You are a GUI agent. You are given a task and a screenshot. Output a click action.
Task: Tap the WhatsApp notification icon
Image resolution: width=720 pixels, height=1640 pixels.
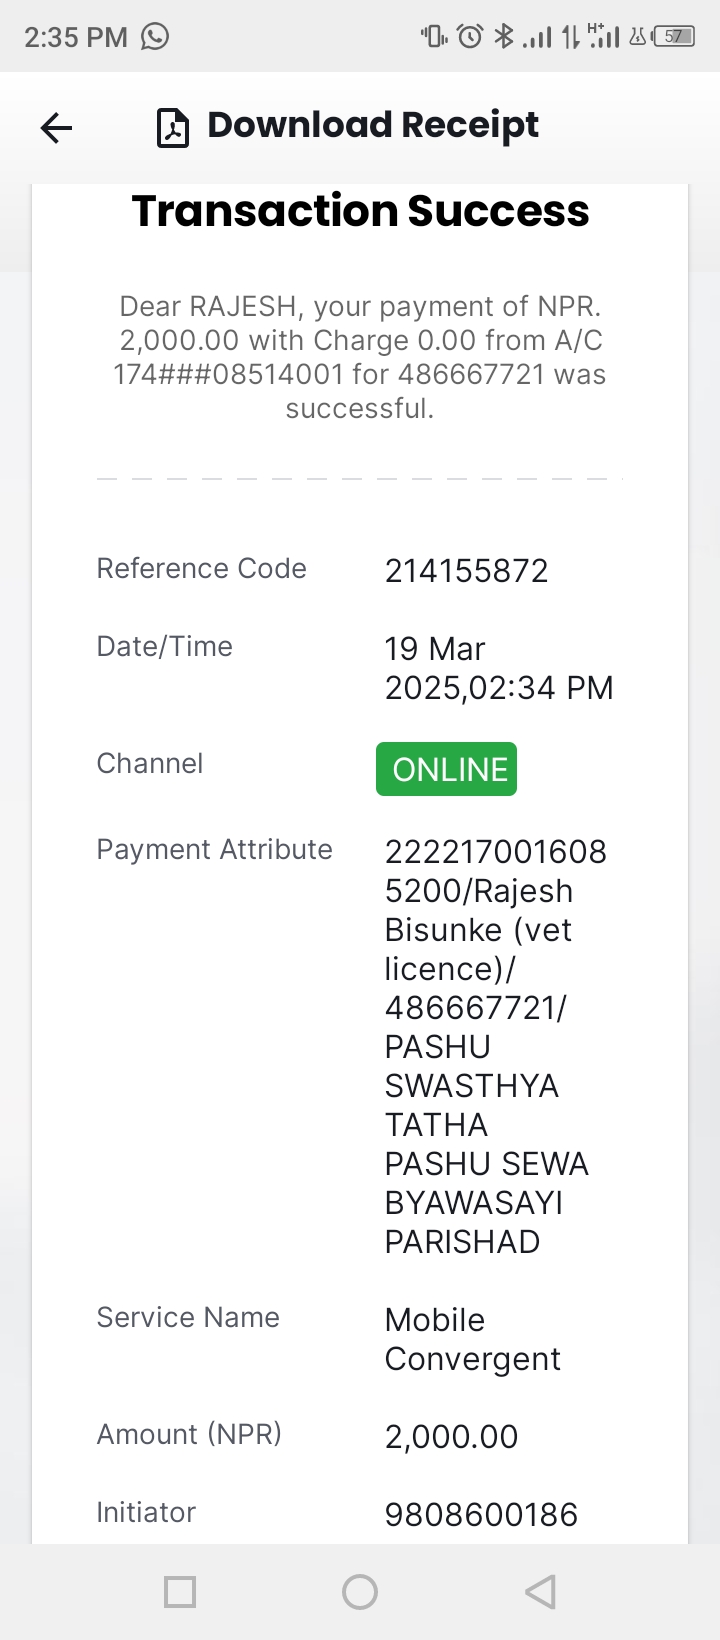click(155, 37)
